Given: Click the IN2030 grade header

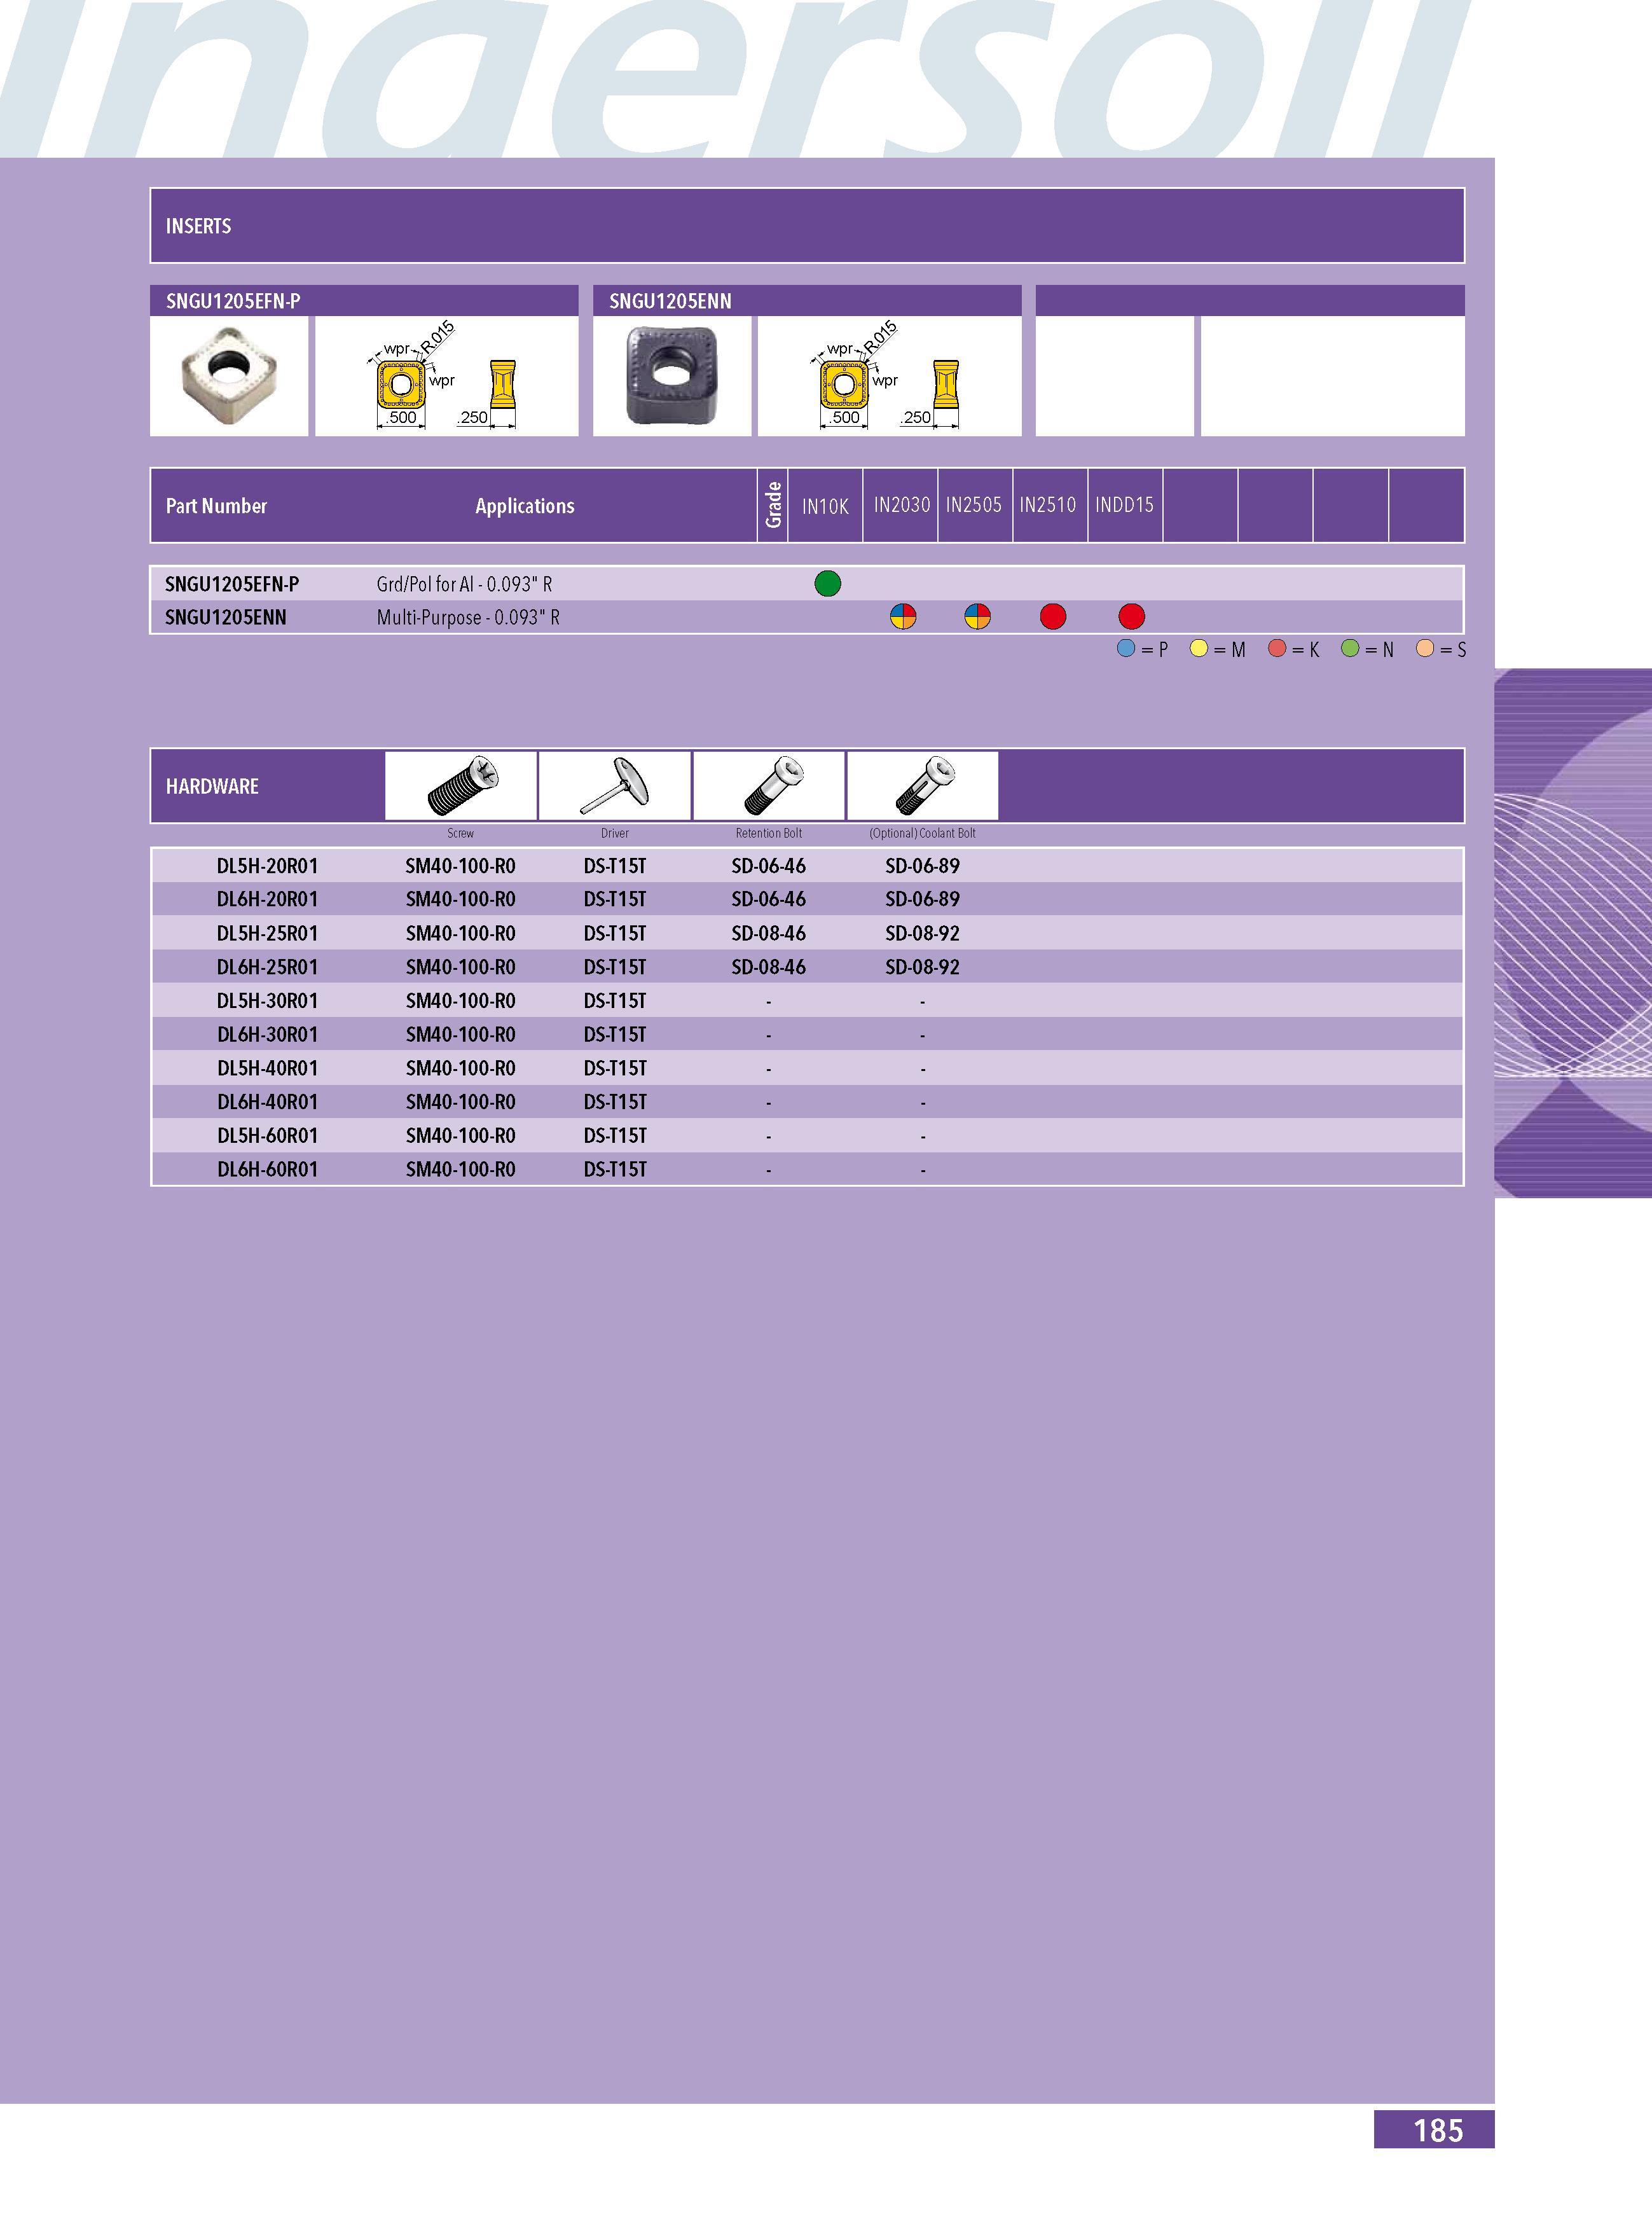Looking at the screenshot, I should click(x=902, y=505).
